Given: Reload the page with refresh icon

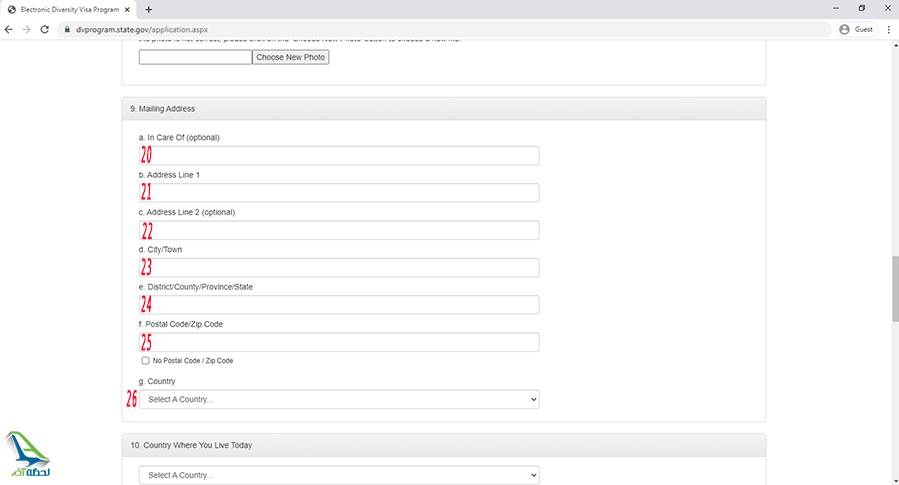Looking at the screenshot, I should coord(45,30).
